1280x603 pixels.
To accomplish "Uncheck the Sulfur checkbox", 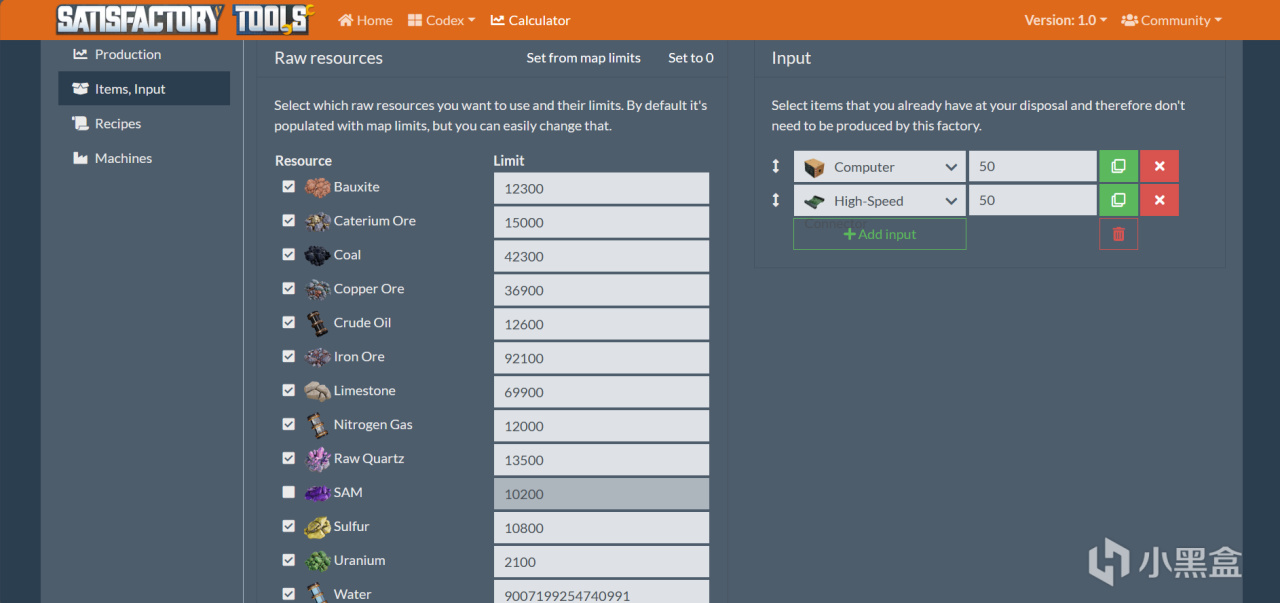I will [x=289, y=527].
